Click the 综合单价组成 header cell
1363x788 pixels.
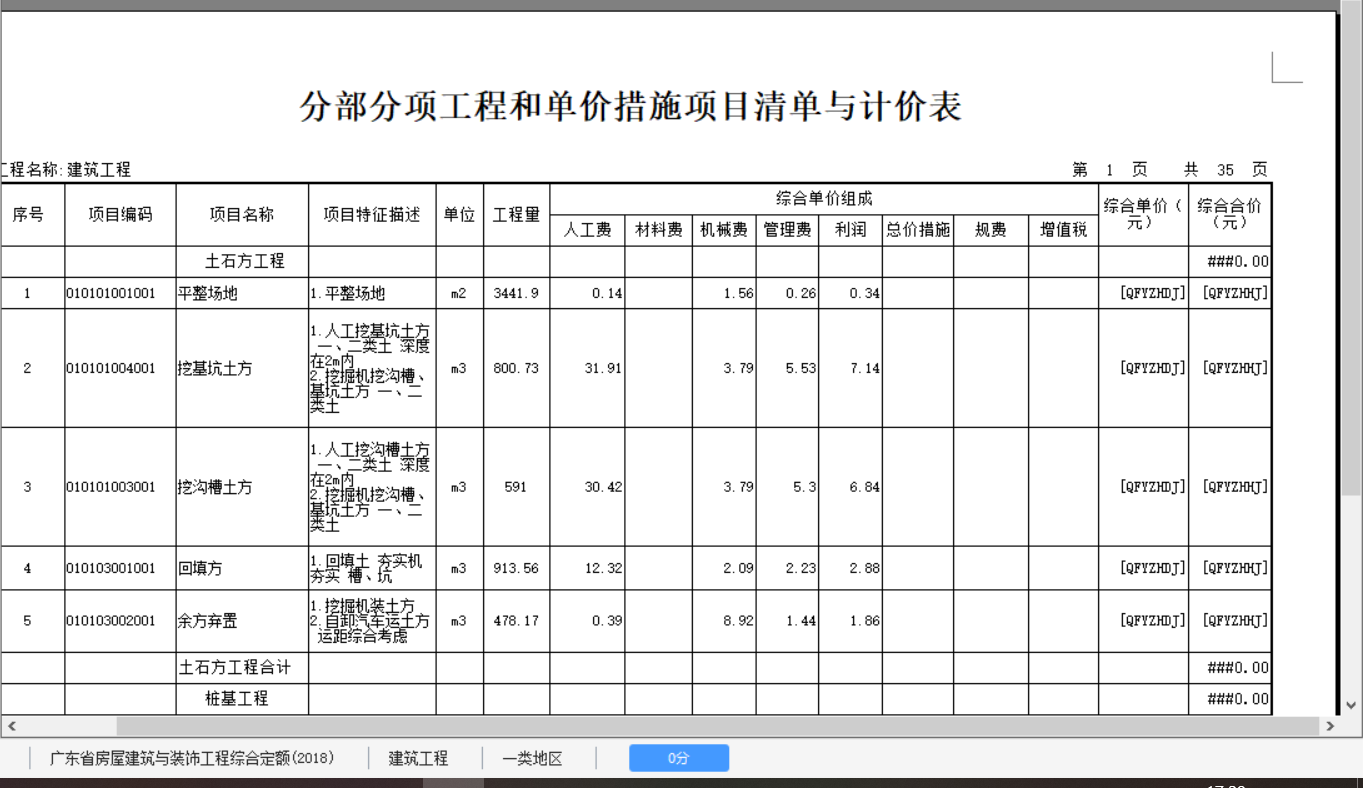point(824,199)
